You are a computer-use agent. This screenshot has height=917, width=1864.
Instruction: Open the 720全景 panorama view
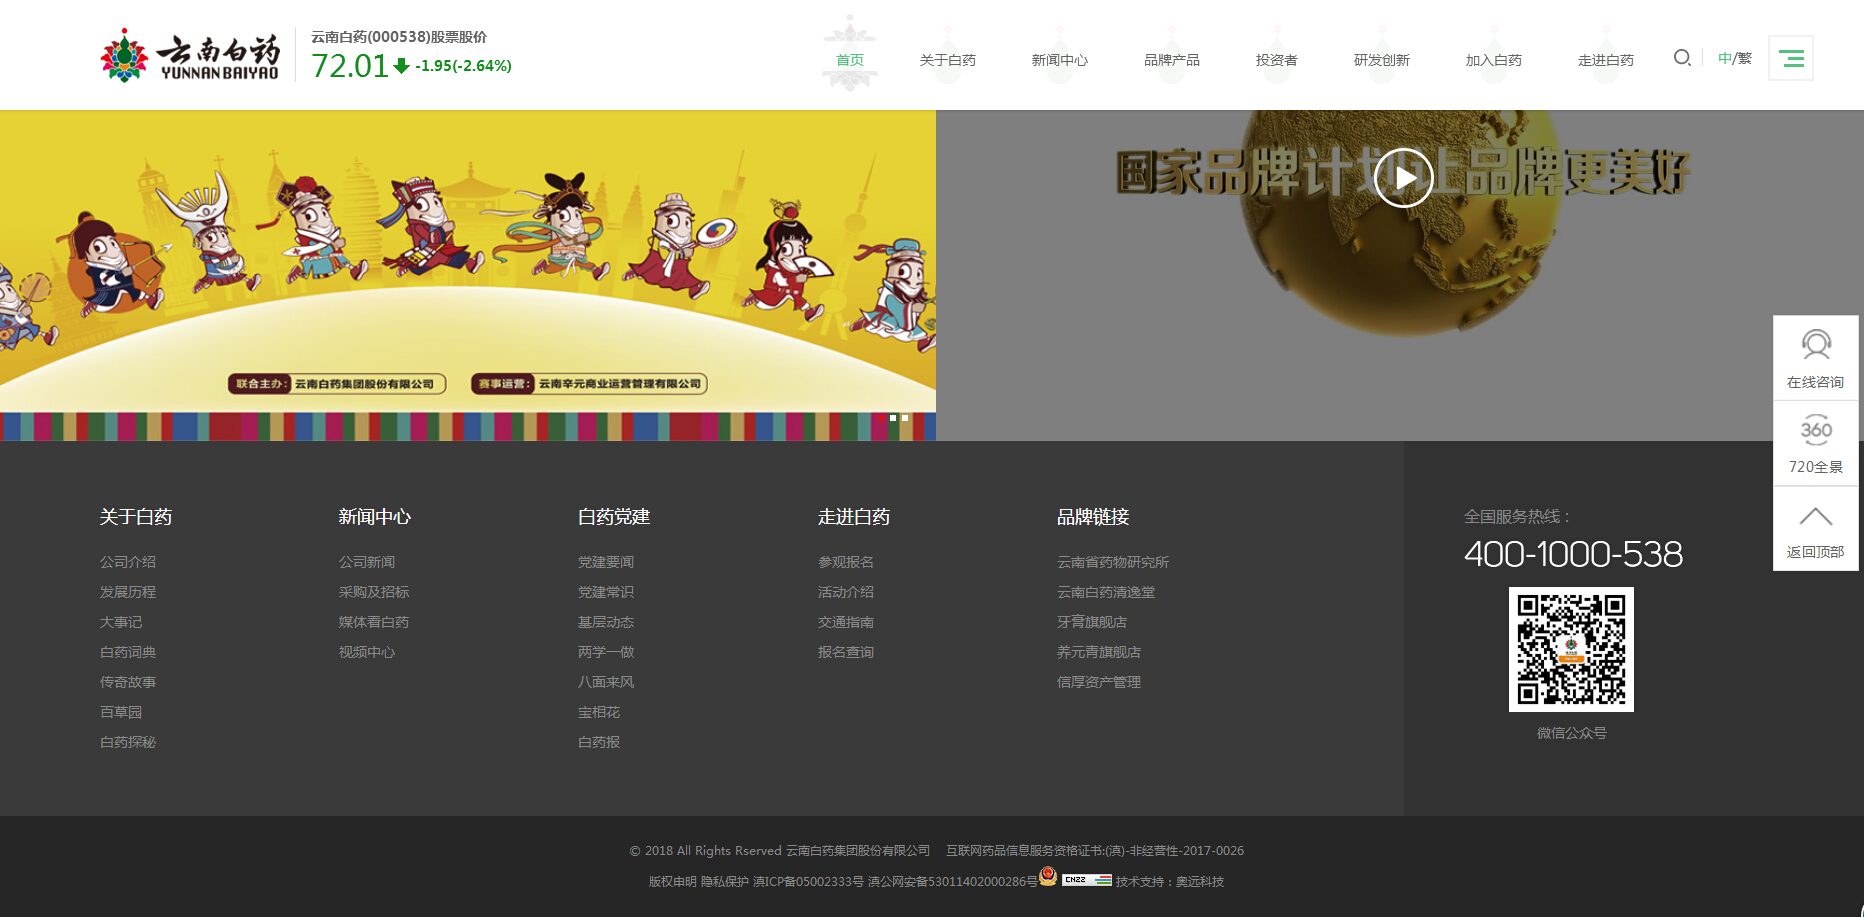tap(1816, 444)
